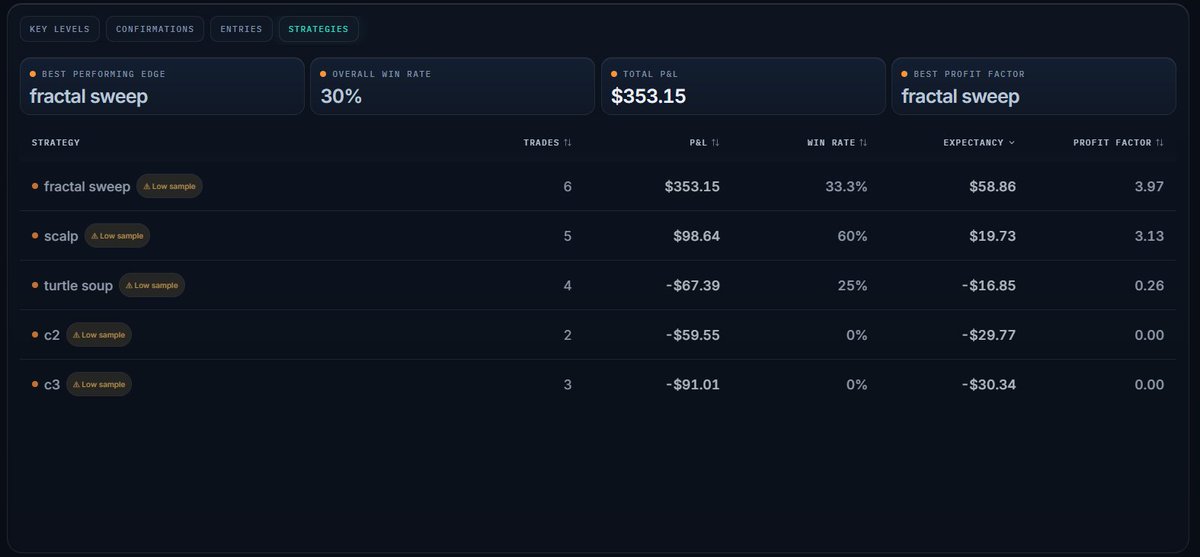Click the 3.97 profit factor value
The width and height of the screenshot is (1200, 557).
(1149, 186)
